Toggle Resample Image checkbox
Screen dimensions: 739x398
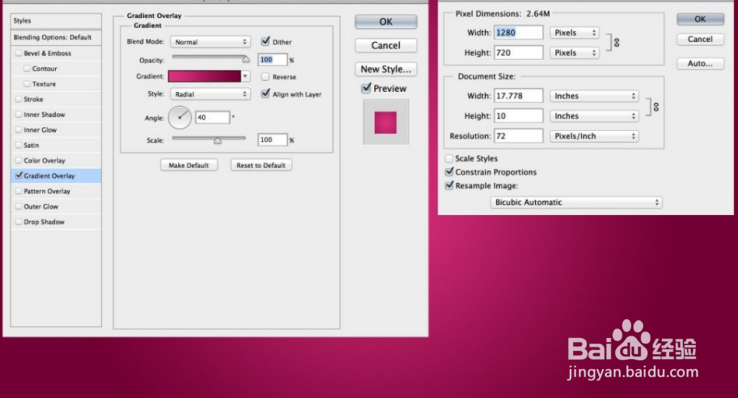click(x=449, y=185)
